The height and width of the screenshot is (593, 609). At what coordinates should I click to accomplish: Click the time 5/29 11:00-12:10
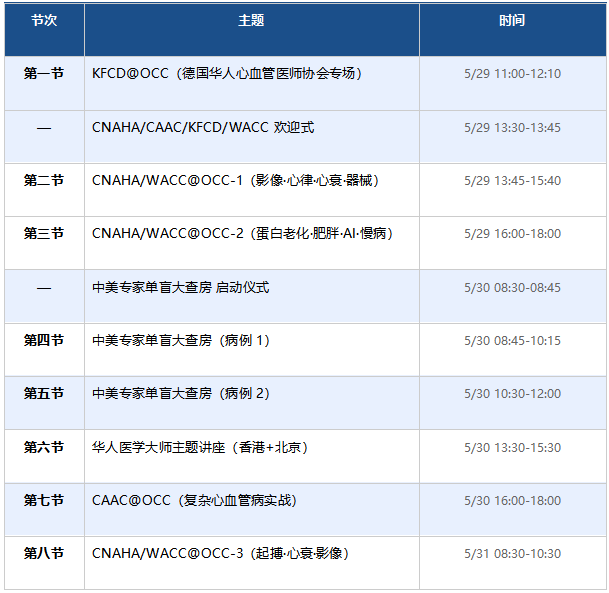pyautogui.click(x=512, y=73)
